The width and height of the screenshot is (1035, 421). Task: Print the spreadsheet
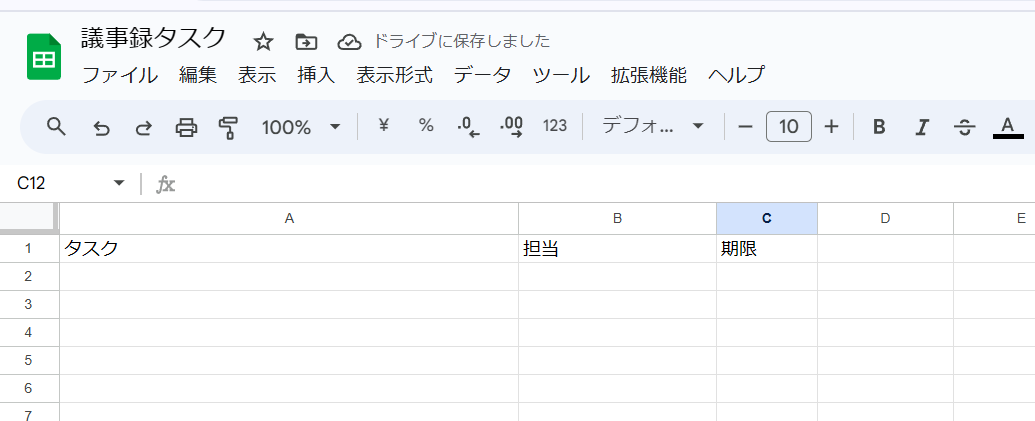[x=186, y=127]
